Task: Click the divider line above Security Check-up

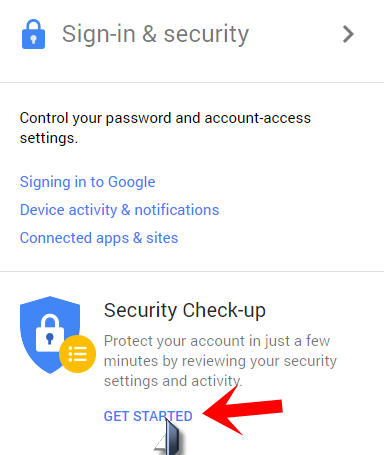Action: (x=192, y=271)
